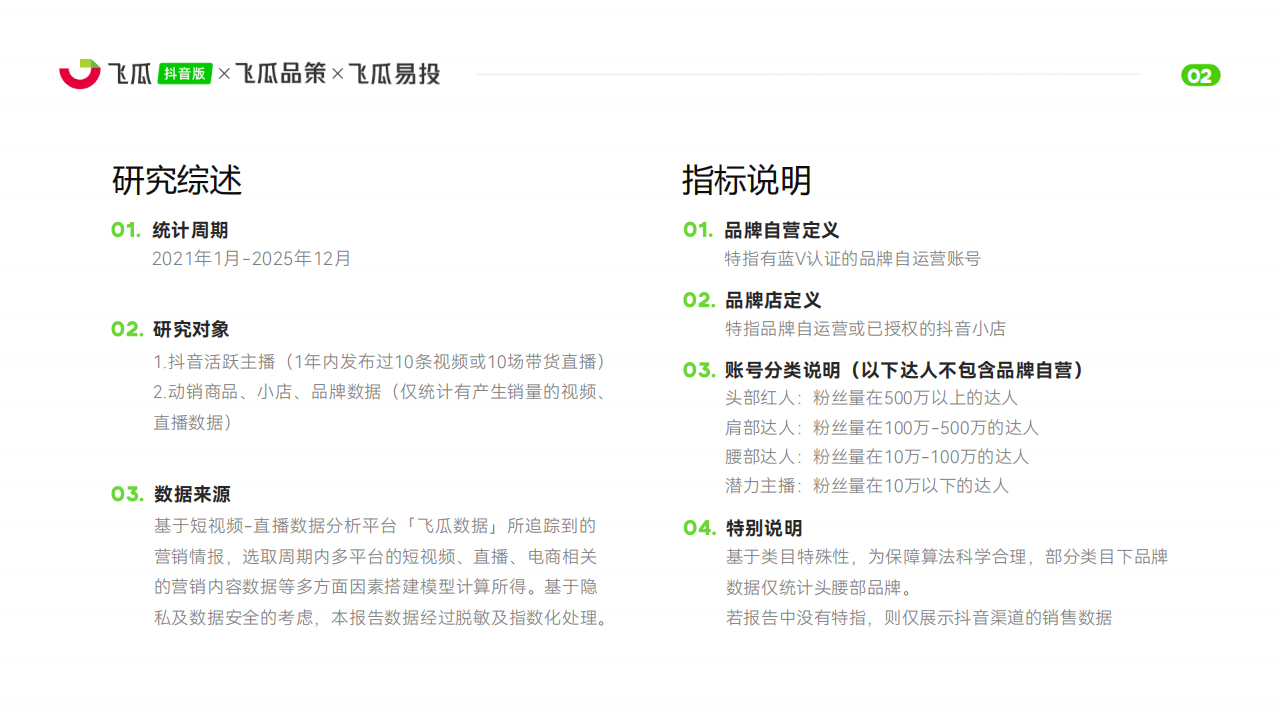Click the 数据来源 subheading
1280x720 pixels.
[192, 495]
